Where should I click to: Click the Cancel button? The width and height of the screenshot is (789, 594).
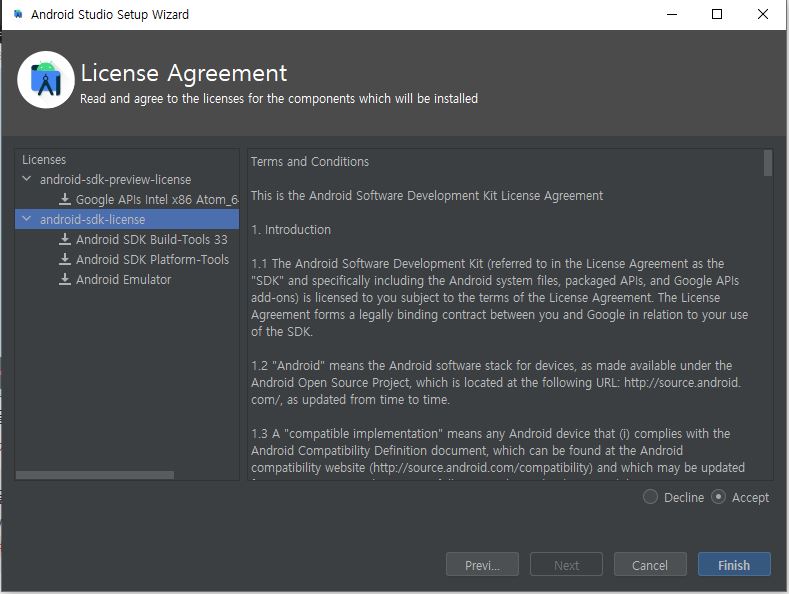(650, 564)
